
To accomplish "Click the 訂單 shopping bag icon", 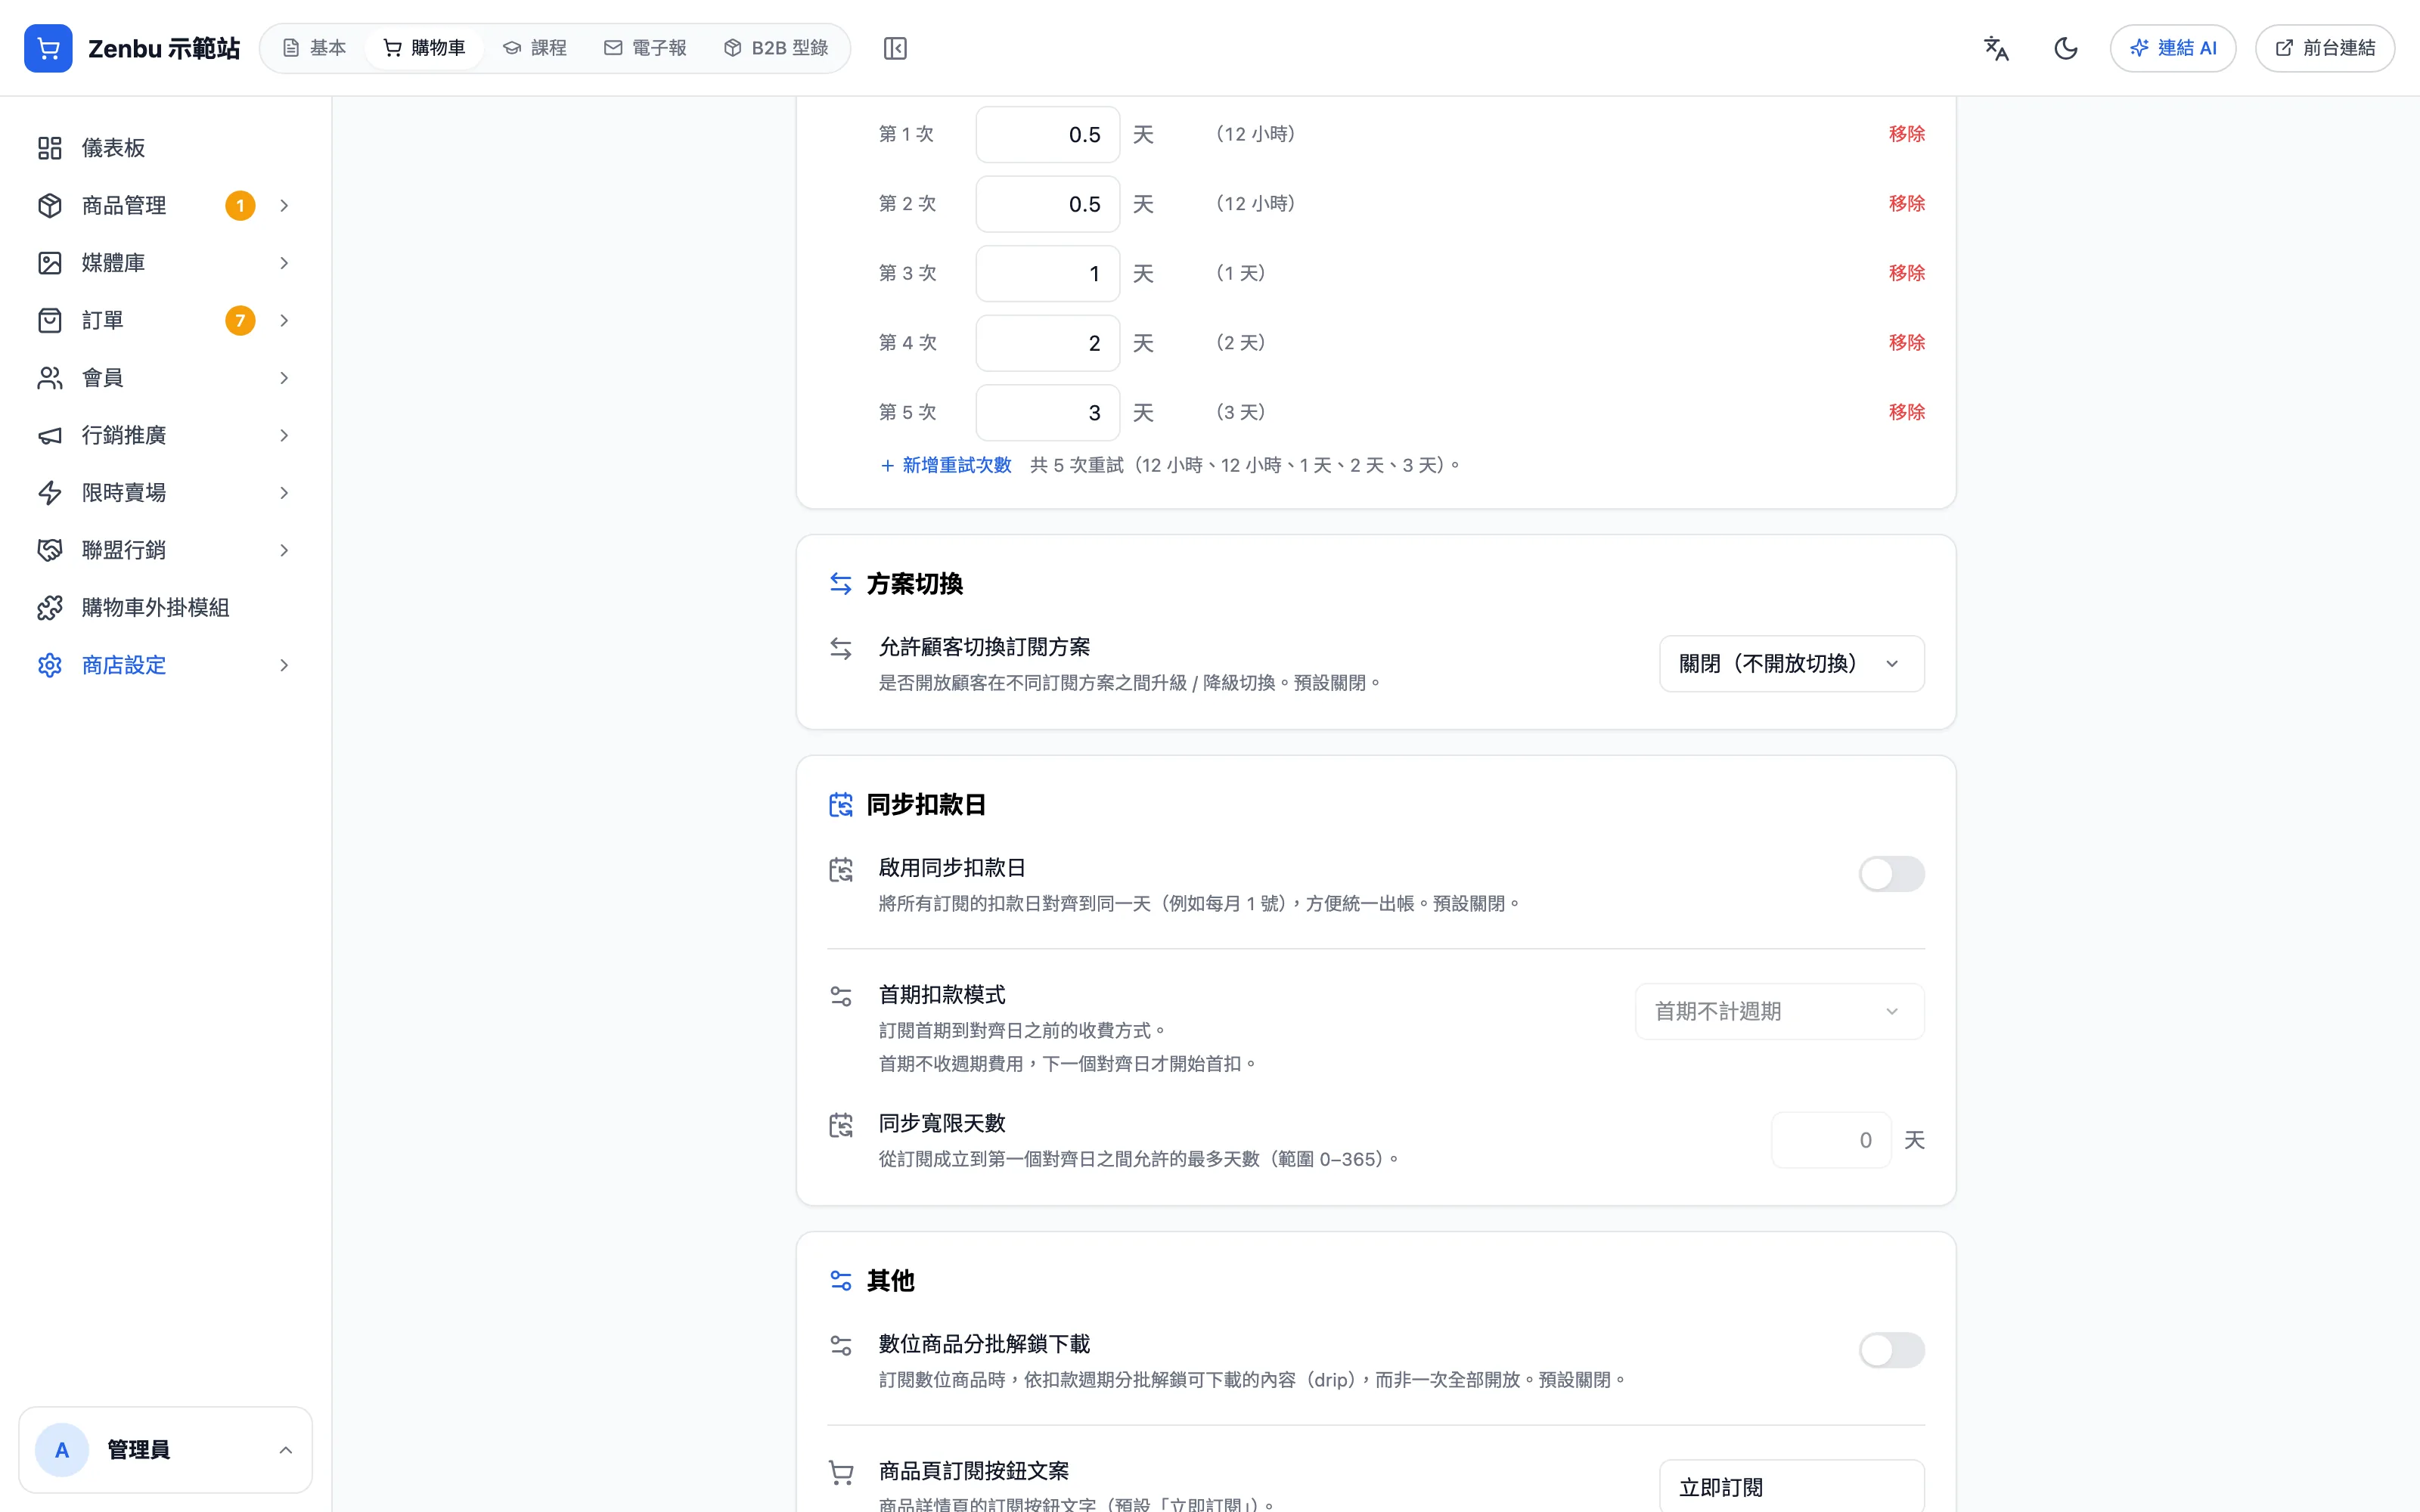I will [50, 320].
